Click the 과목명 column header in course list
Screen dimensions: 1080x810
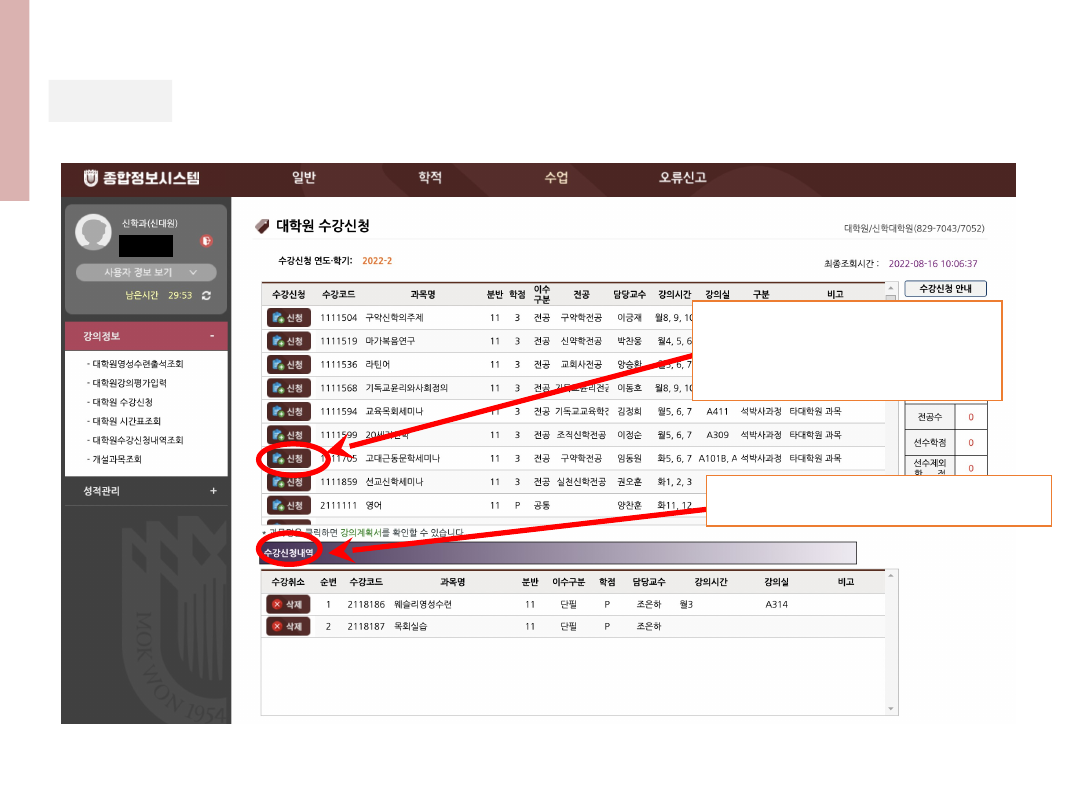click(423, 294)
